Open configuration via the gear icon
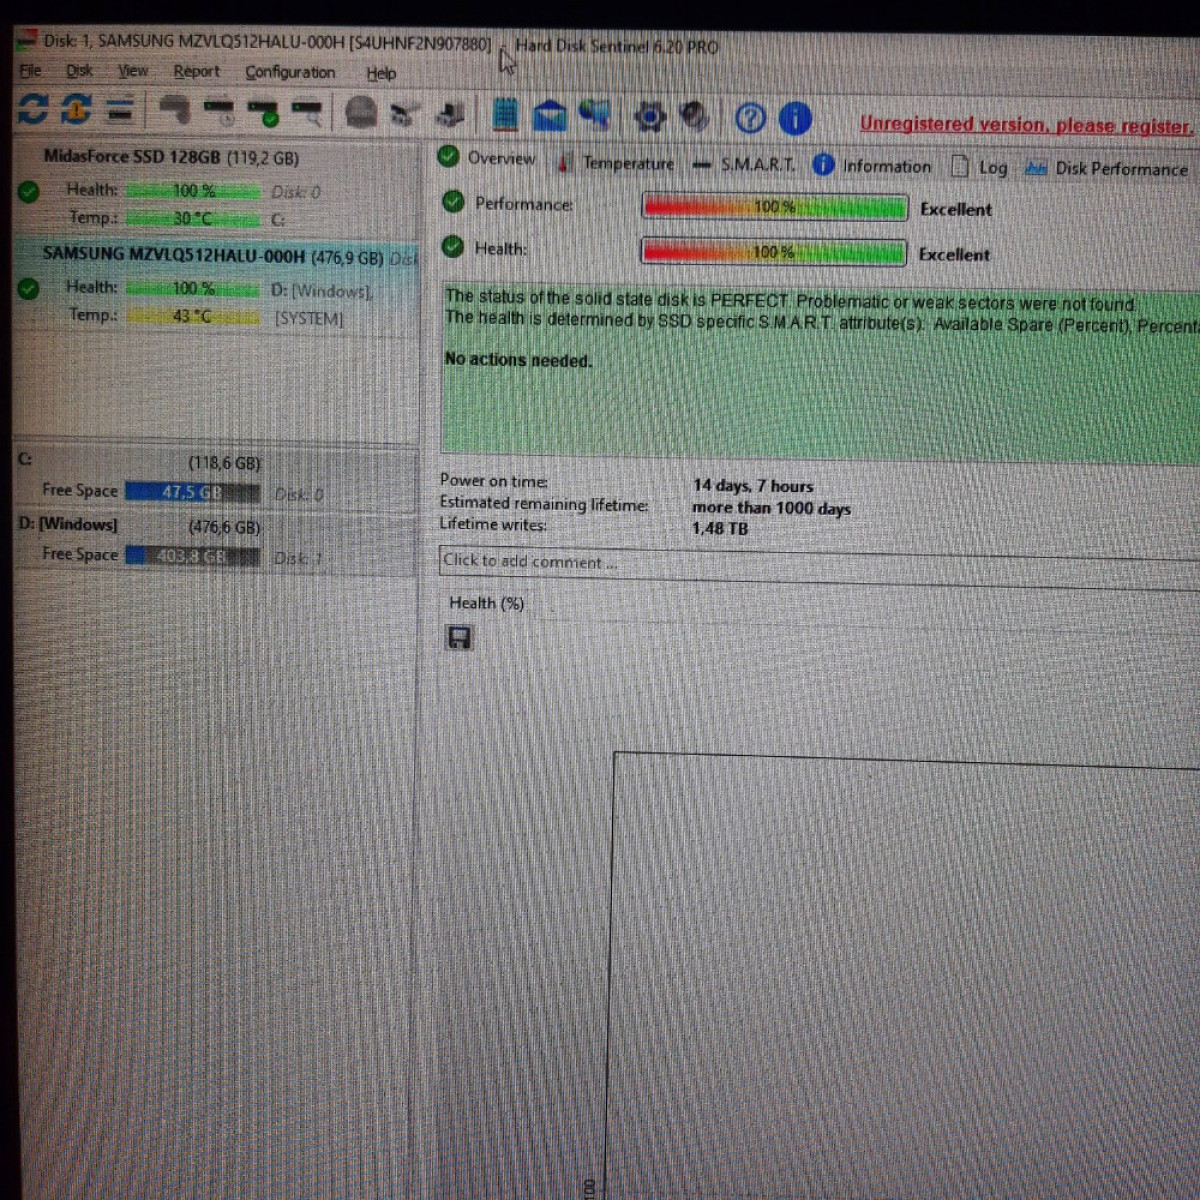The image size is (1200, 1200). (x=650, y=118)
